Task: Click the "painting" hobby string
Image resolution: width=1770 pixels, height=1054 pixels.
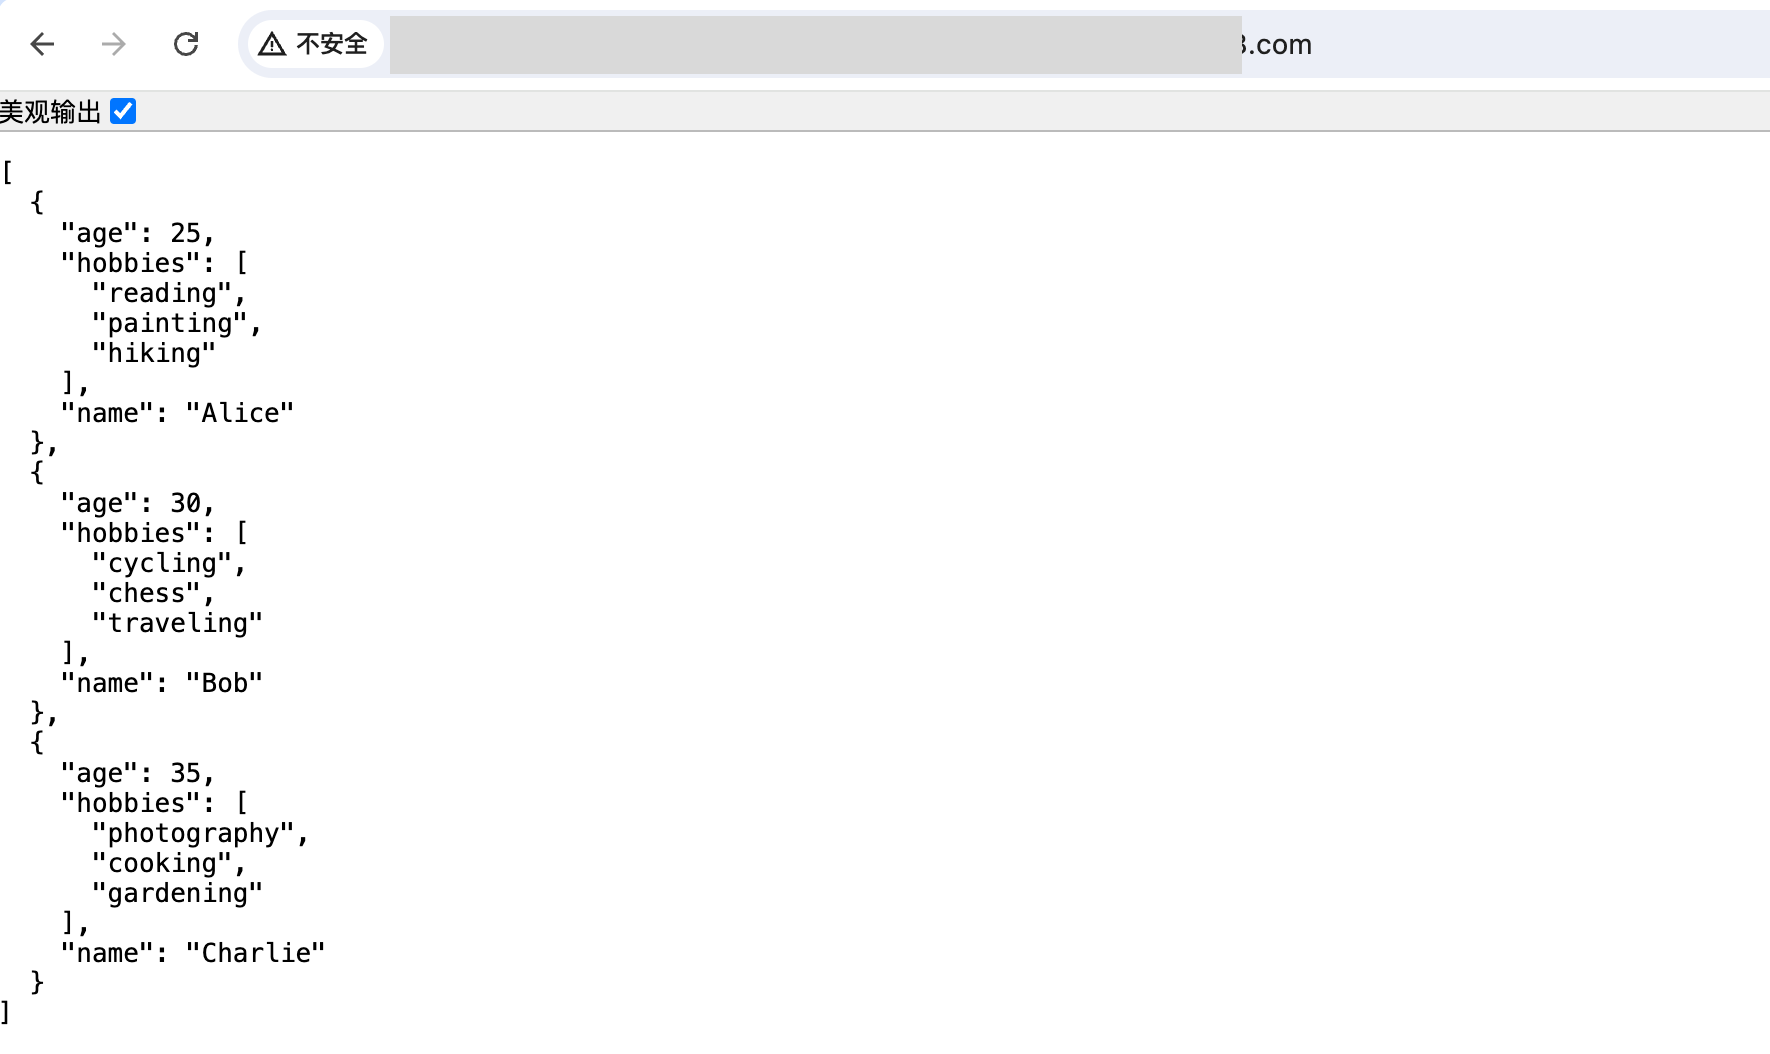Action: click(169, 323)
